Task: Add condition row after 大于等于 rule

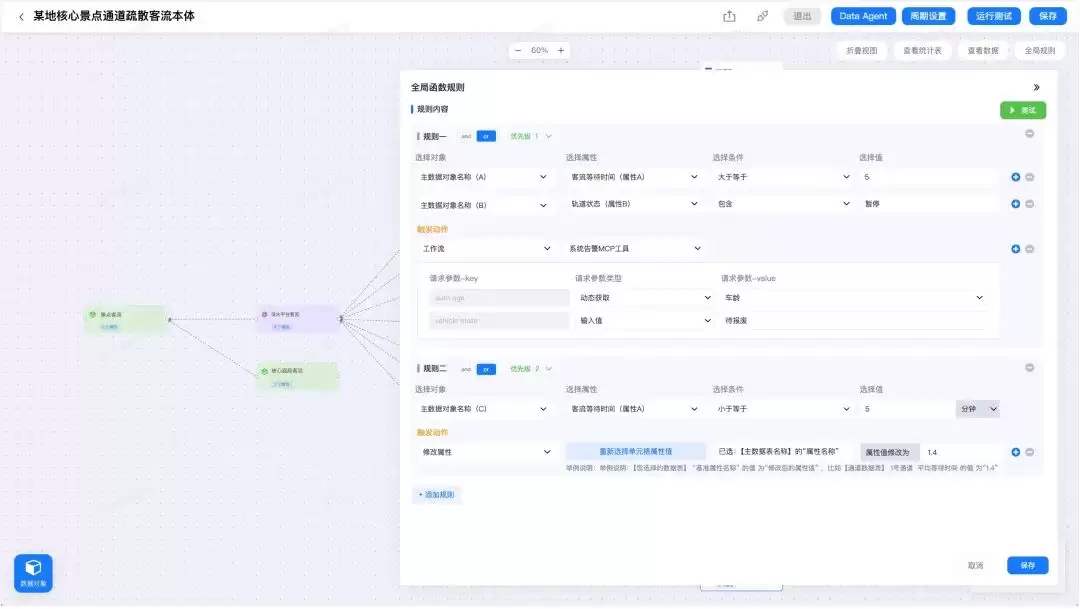Action: coord(1016,177)
